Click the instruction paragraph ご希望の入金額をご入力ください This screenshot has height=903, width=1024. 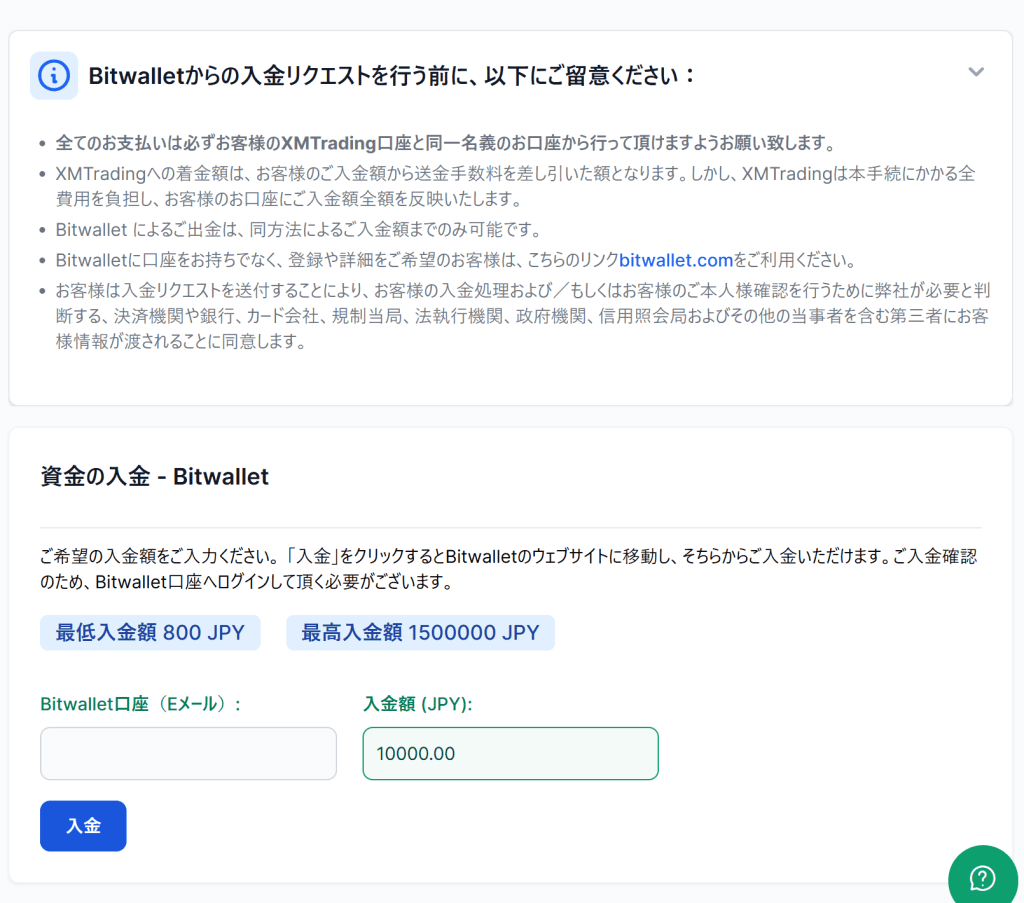pyautogui.click(x=508, y=569)
